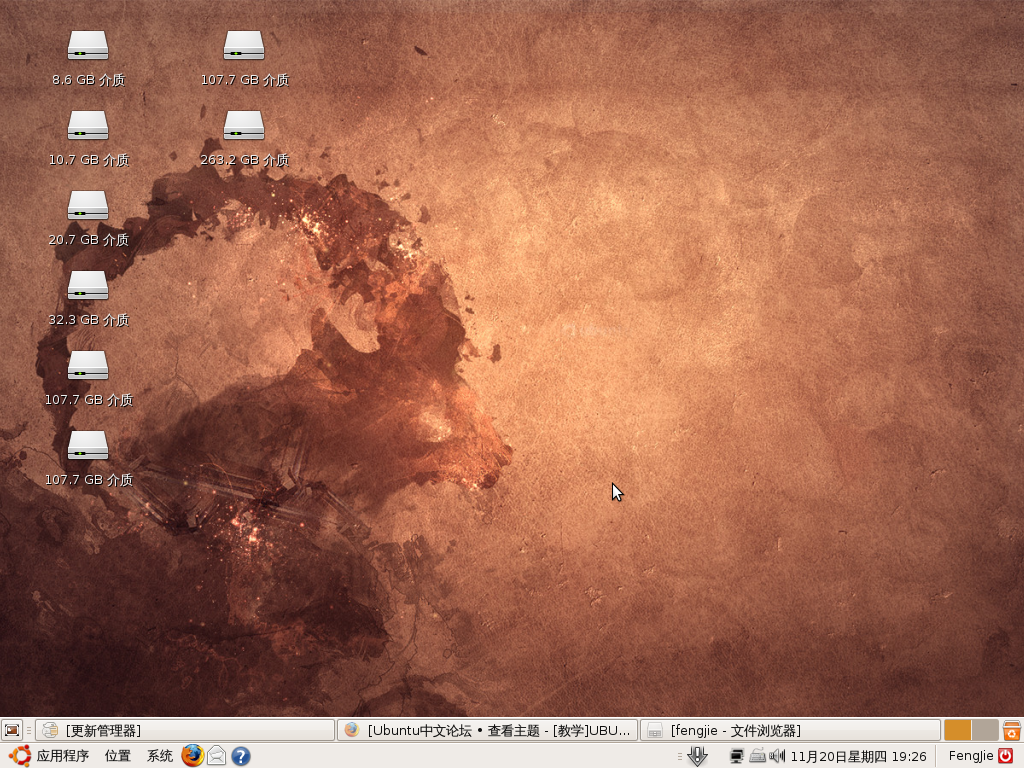Select the 10.7 GB media drive icon

(x=88, y=125)
